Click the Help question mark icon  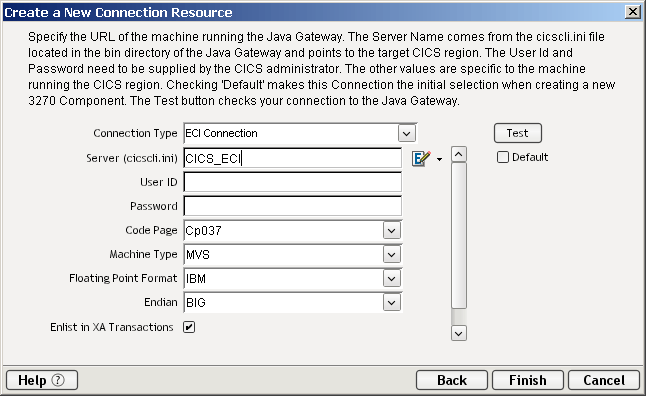click(58, 380)
